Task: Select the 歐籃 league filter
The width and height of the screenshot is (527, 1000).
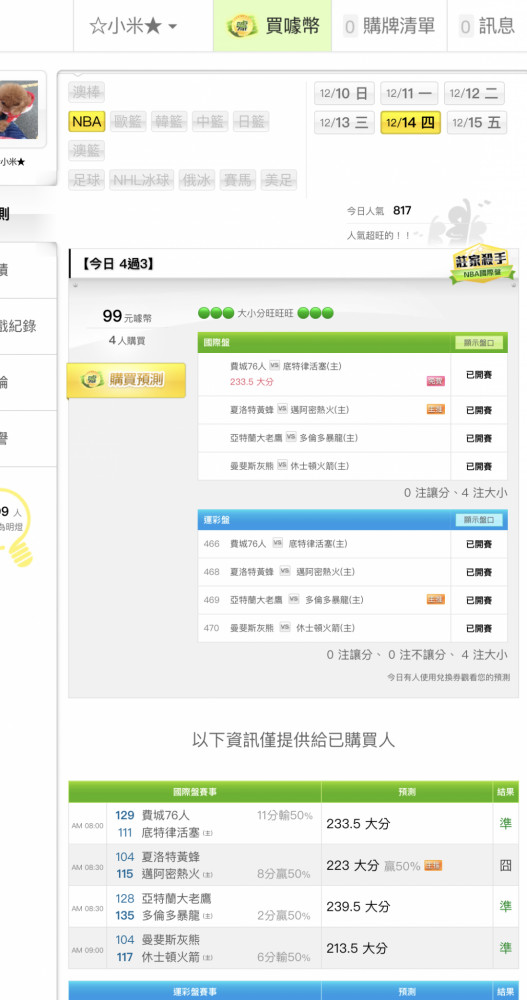Action: 128,122
